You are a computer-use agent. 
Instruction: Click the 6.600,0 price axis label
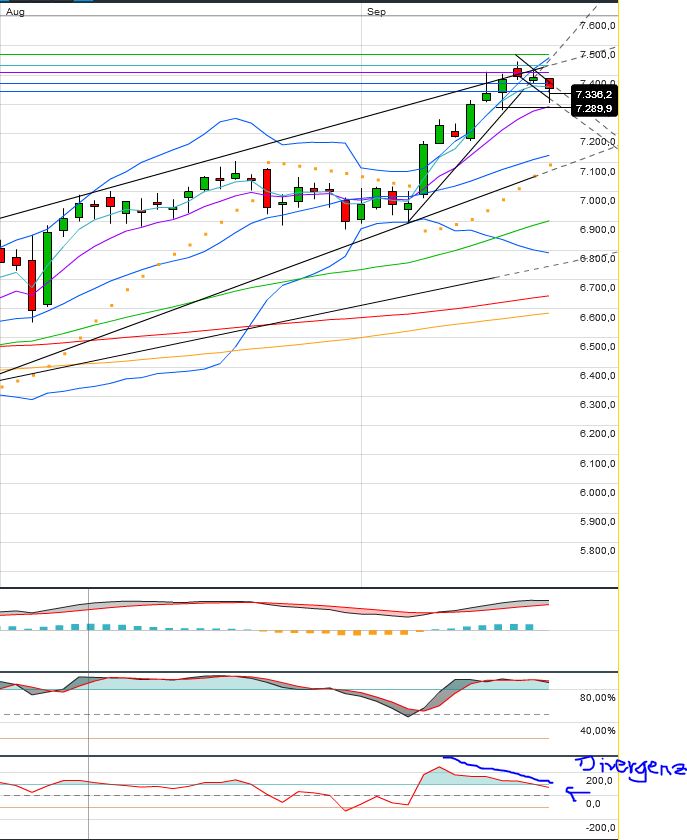598,317
